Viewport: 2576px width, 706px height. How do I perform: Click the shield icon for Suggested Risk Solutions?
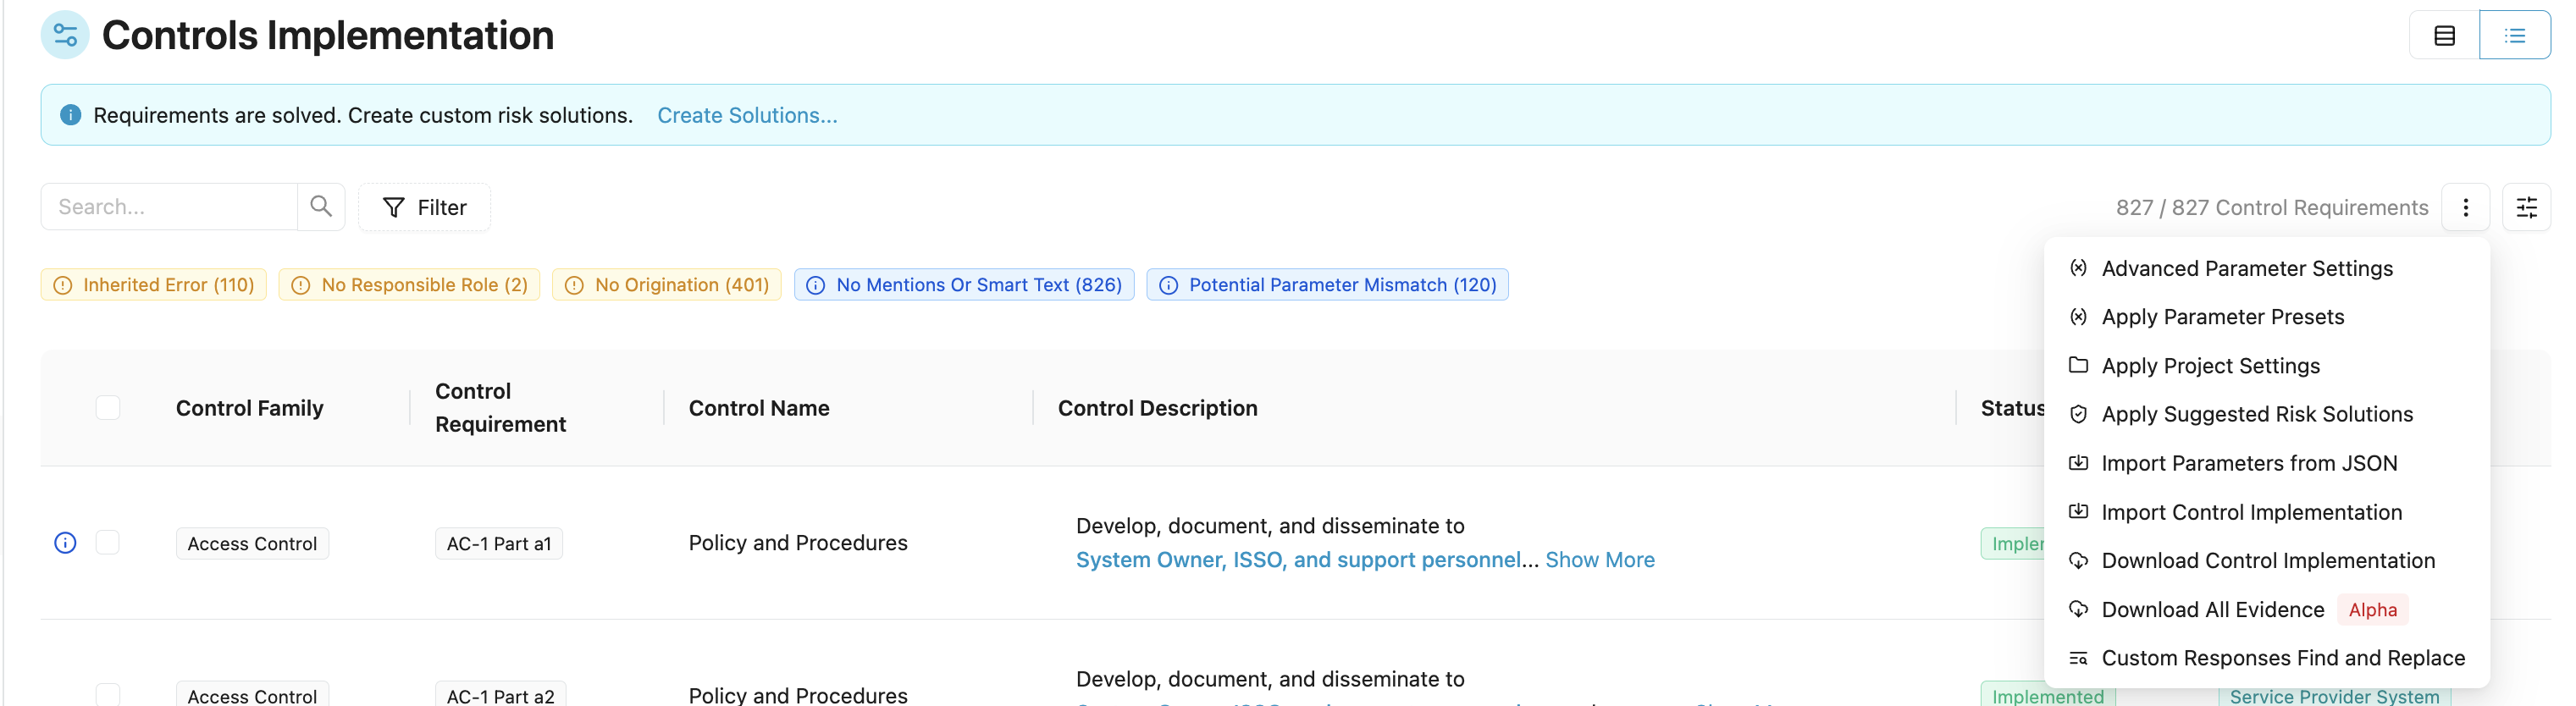2078,414
